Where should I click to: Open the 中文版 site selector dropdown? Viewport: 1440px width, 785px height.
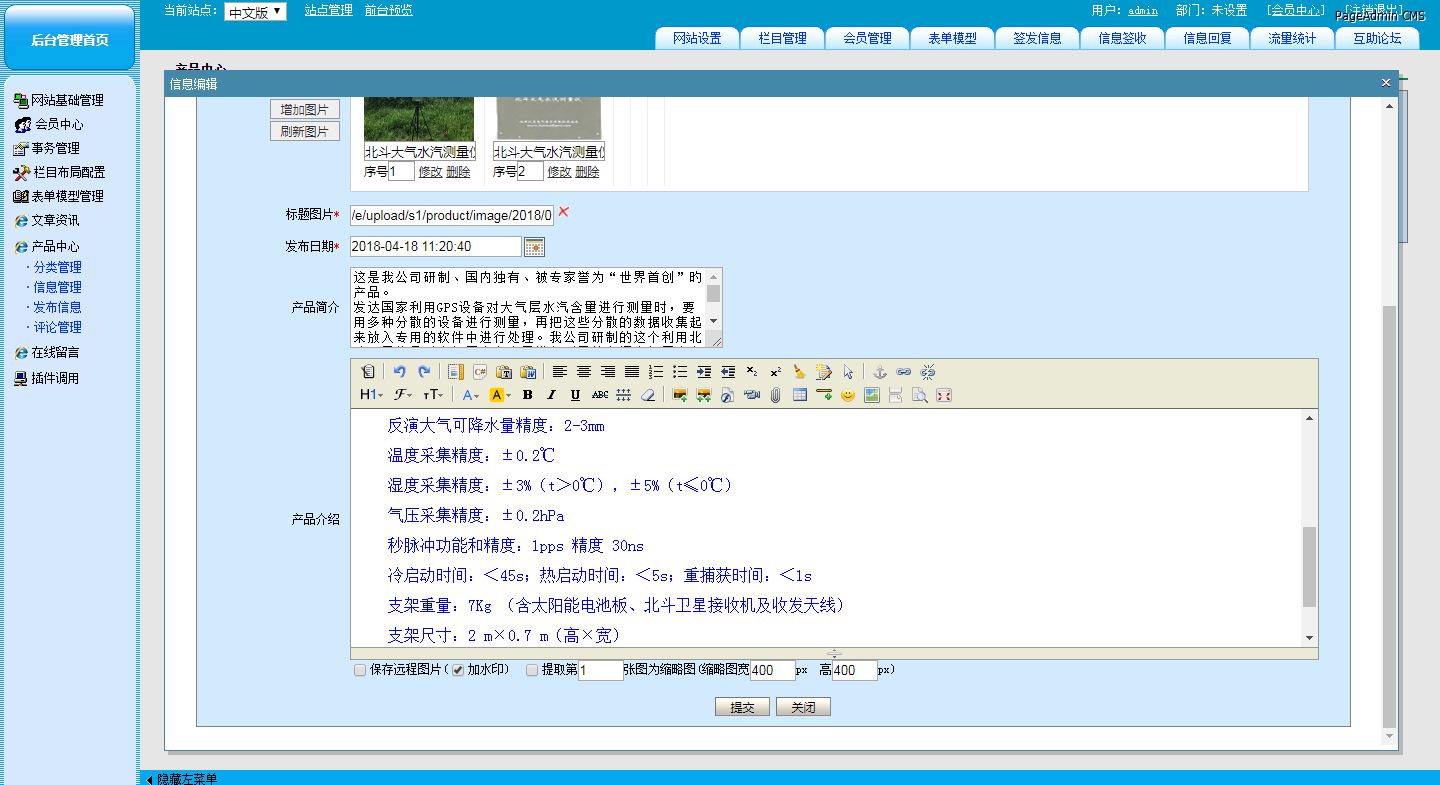click(255, 12)
